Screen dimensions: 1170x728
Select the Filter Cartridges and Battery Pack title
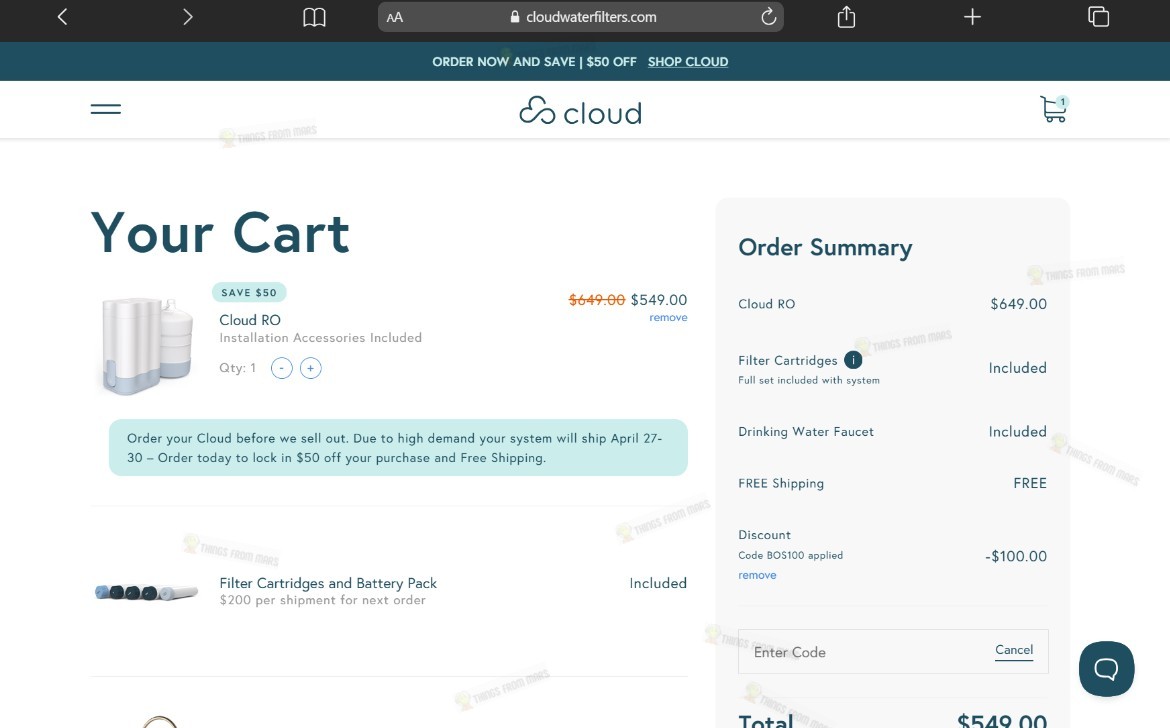click(x=328, y=583)
